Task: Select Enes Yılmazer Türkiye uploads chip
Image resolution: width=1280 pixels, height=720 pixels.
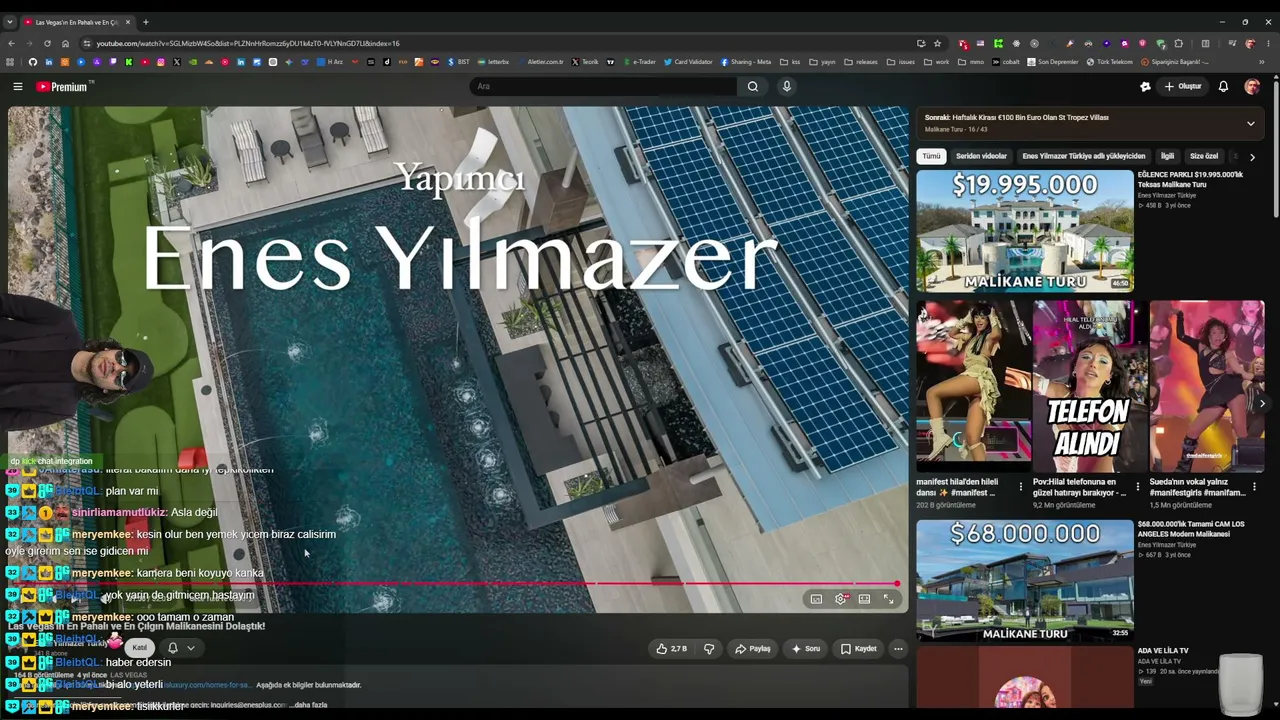Action: coord(1083,157)
